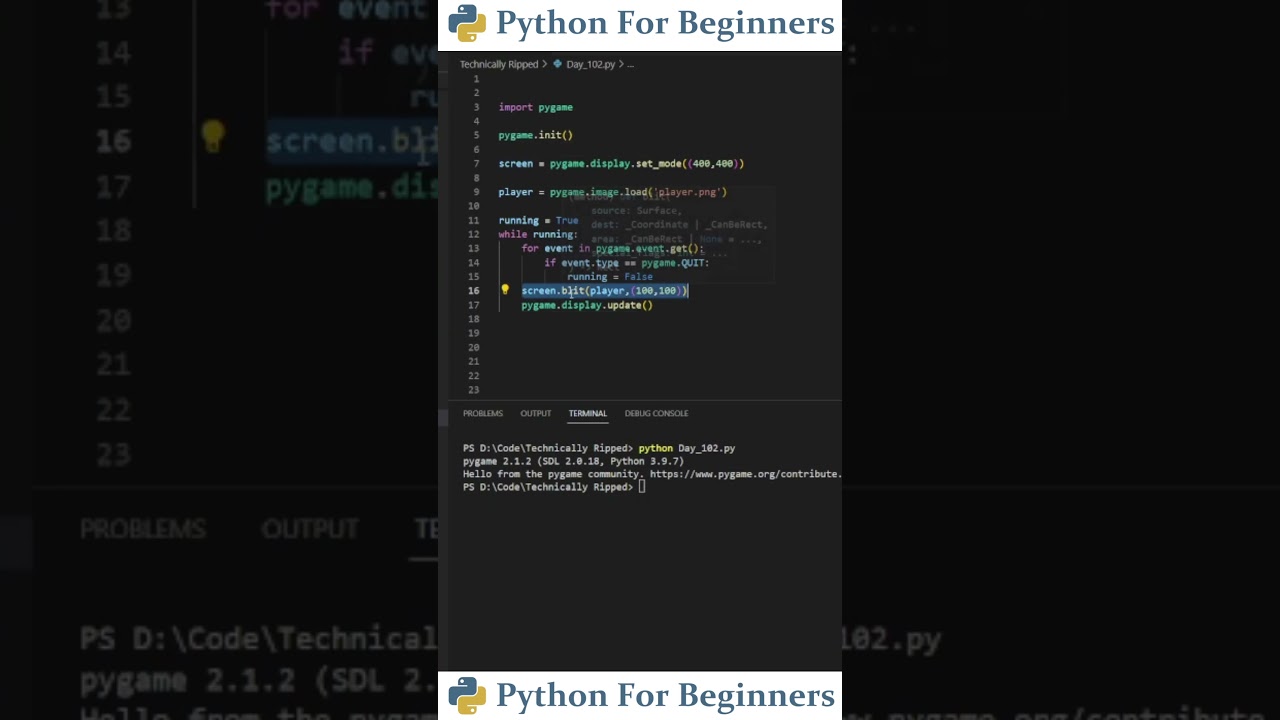Click line number 23 in the gutter

pos(473,390)
